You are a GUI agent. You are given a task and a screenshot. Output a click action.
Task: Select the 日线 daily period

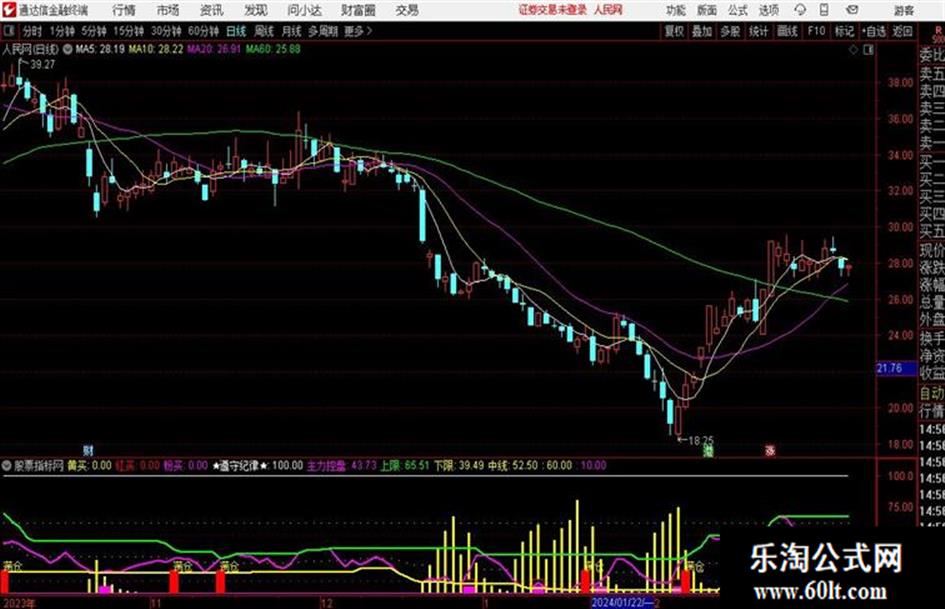point(236,31)
